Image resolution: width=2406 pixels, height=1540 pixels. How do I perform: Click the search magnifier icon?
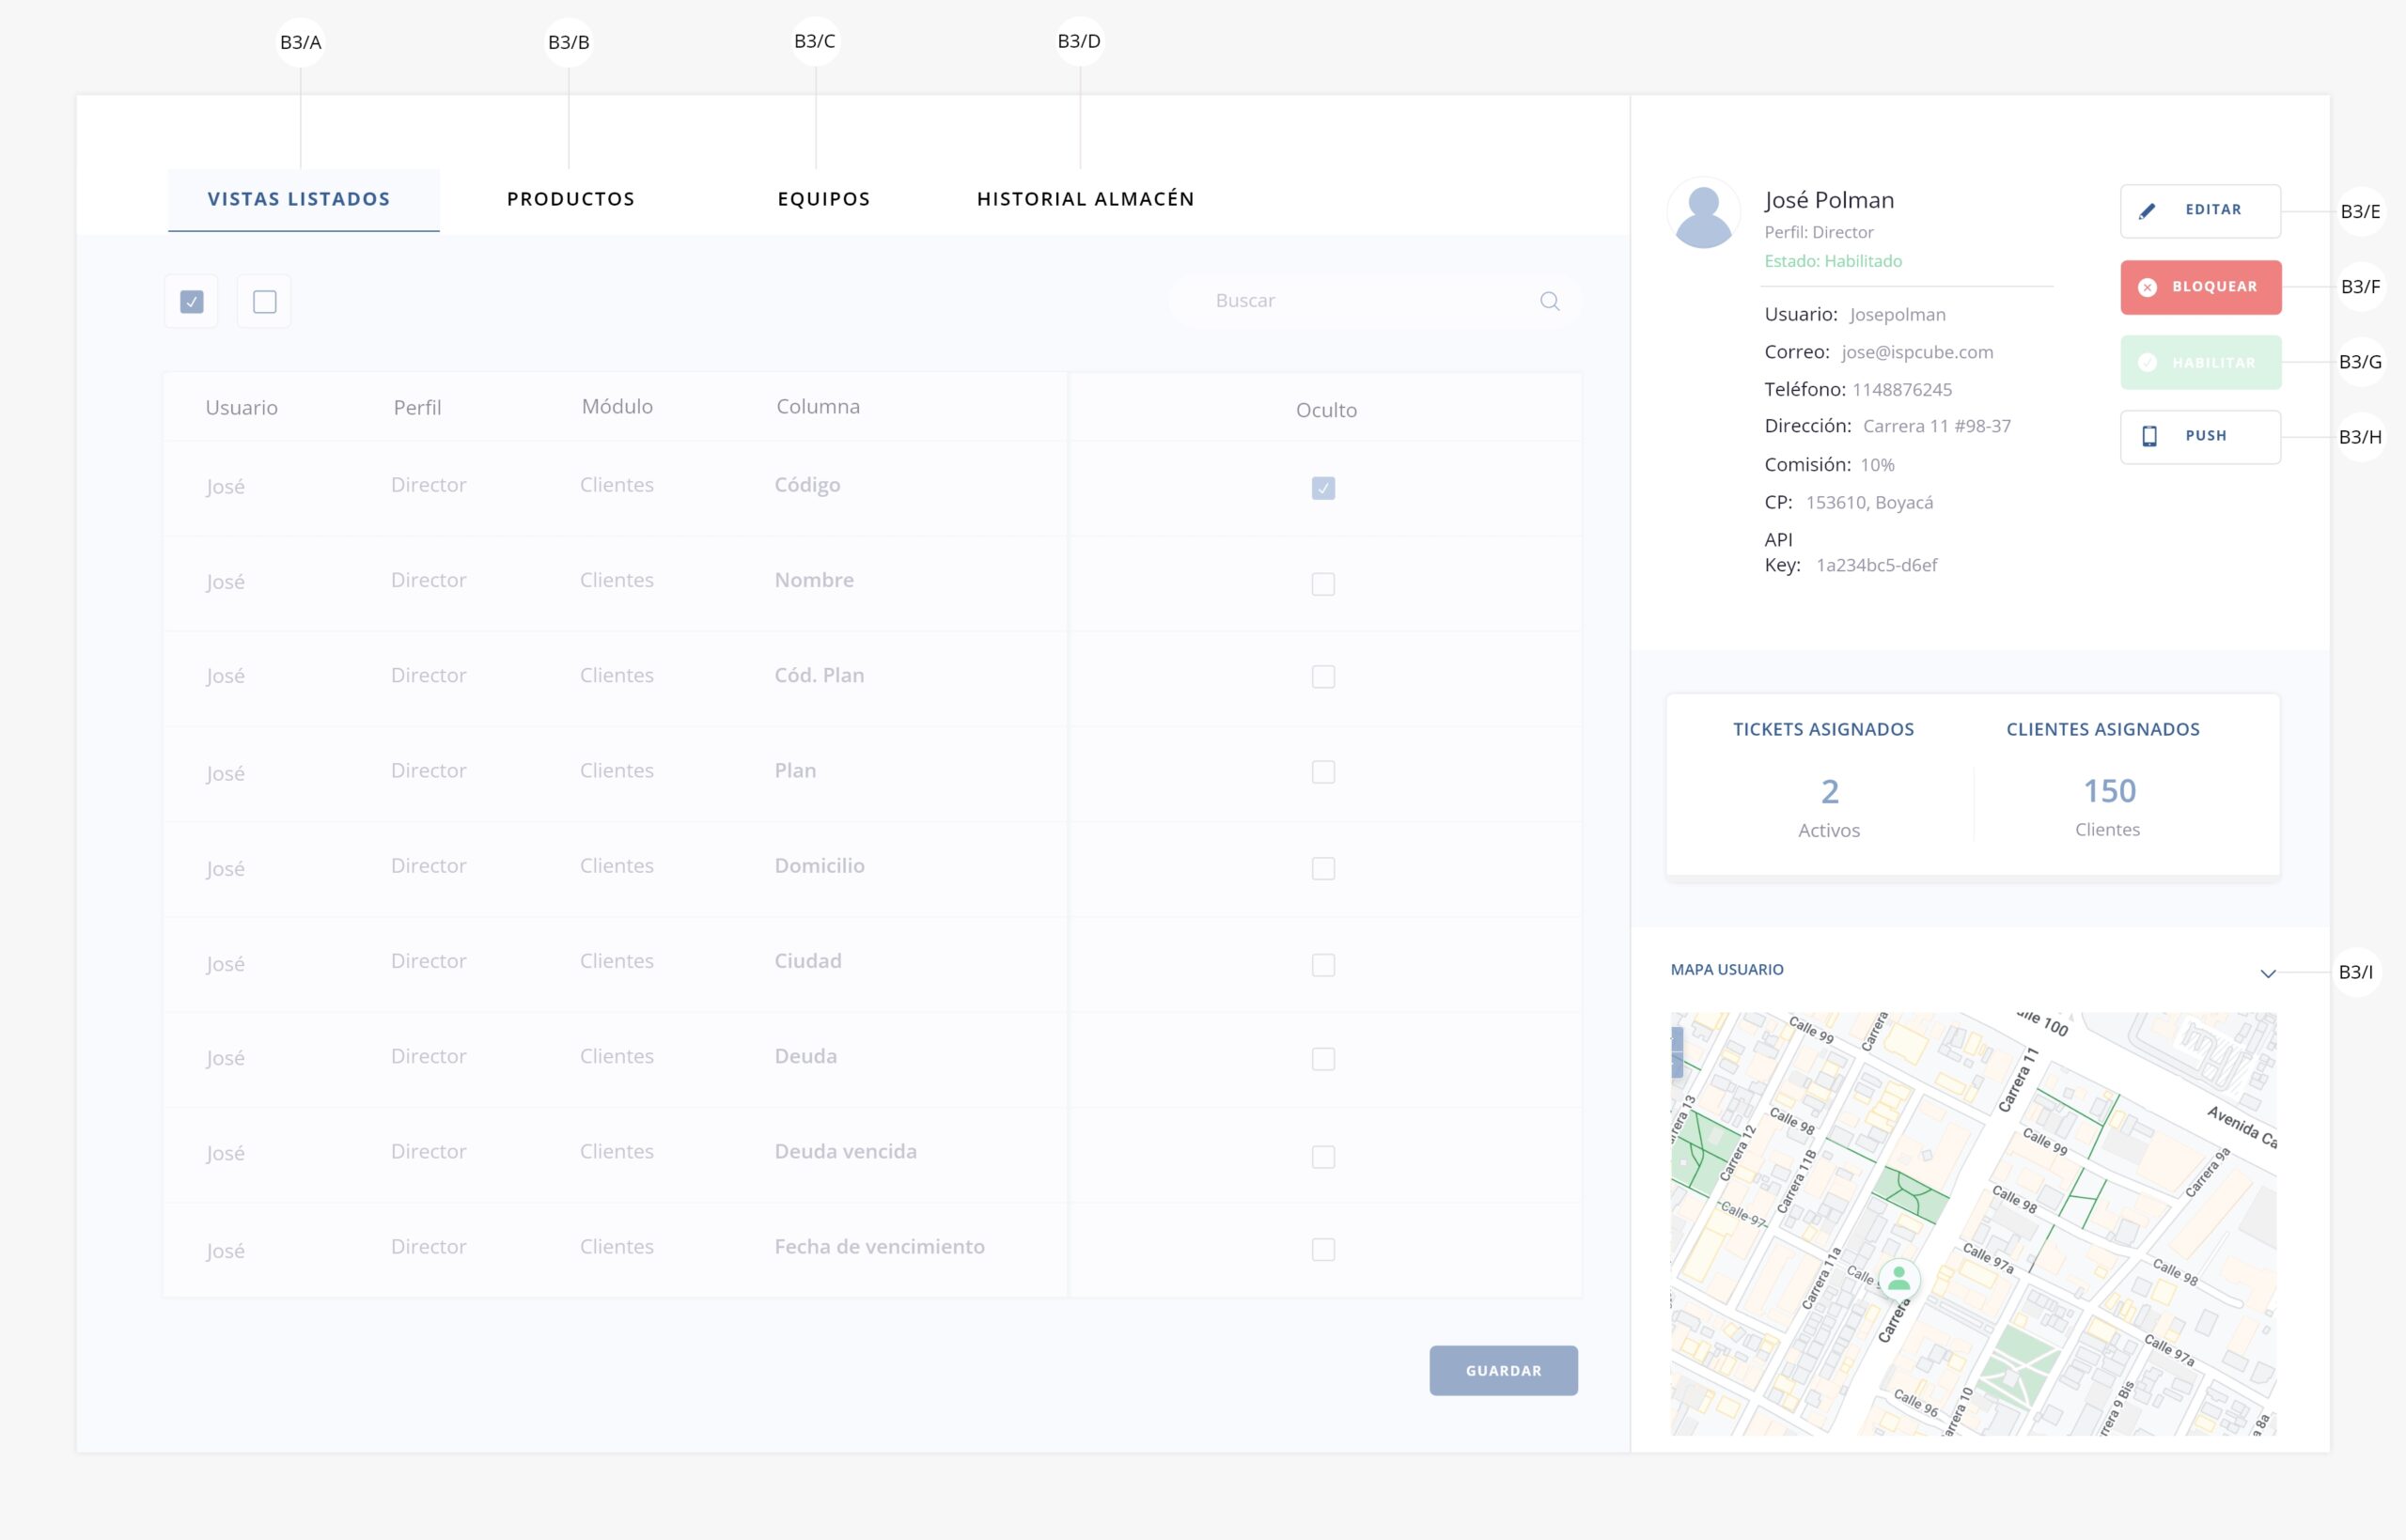1549,301
